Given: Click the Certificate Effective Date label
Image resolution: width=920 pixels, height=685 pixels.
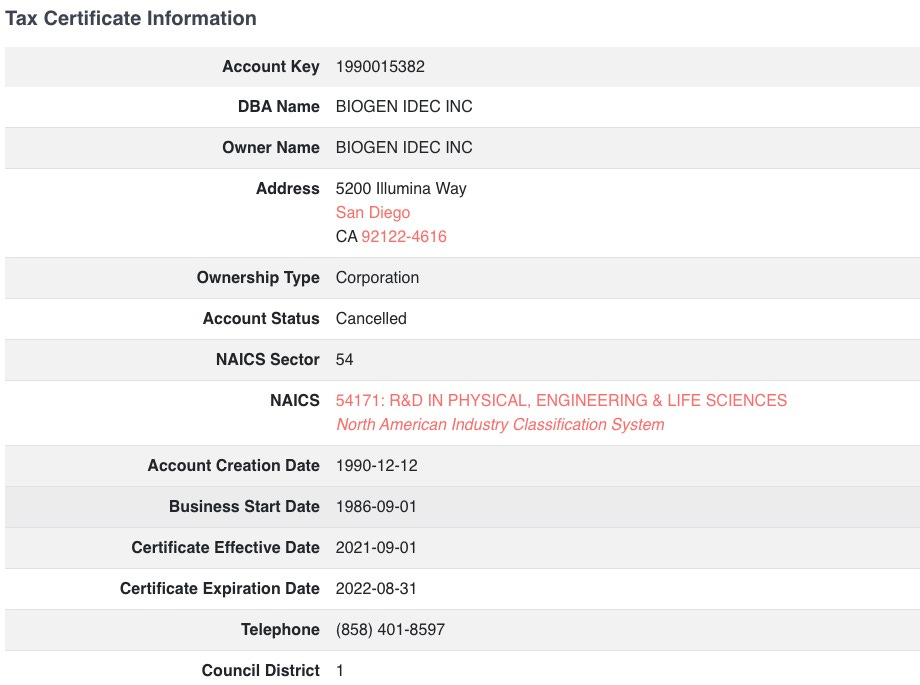Looking at the screenshot, I should (226, 548).
